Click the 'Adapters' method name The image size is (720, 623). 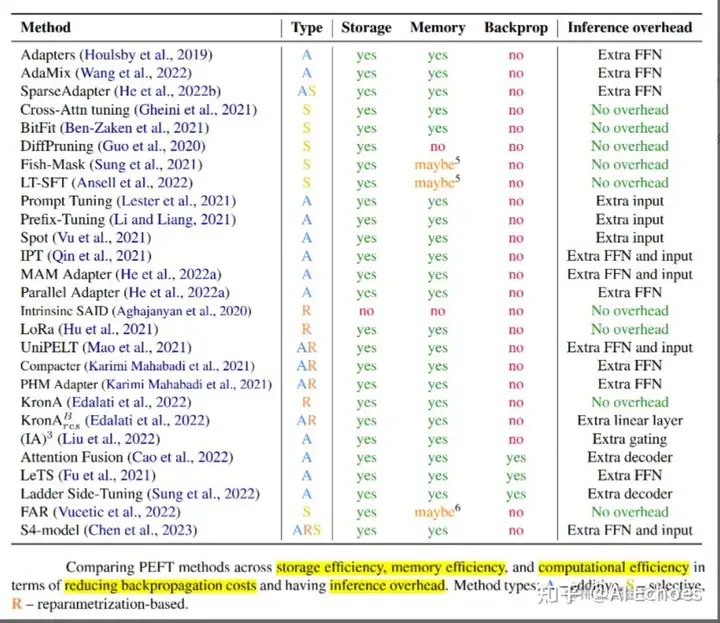coord(48,55)
